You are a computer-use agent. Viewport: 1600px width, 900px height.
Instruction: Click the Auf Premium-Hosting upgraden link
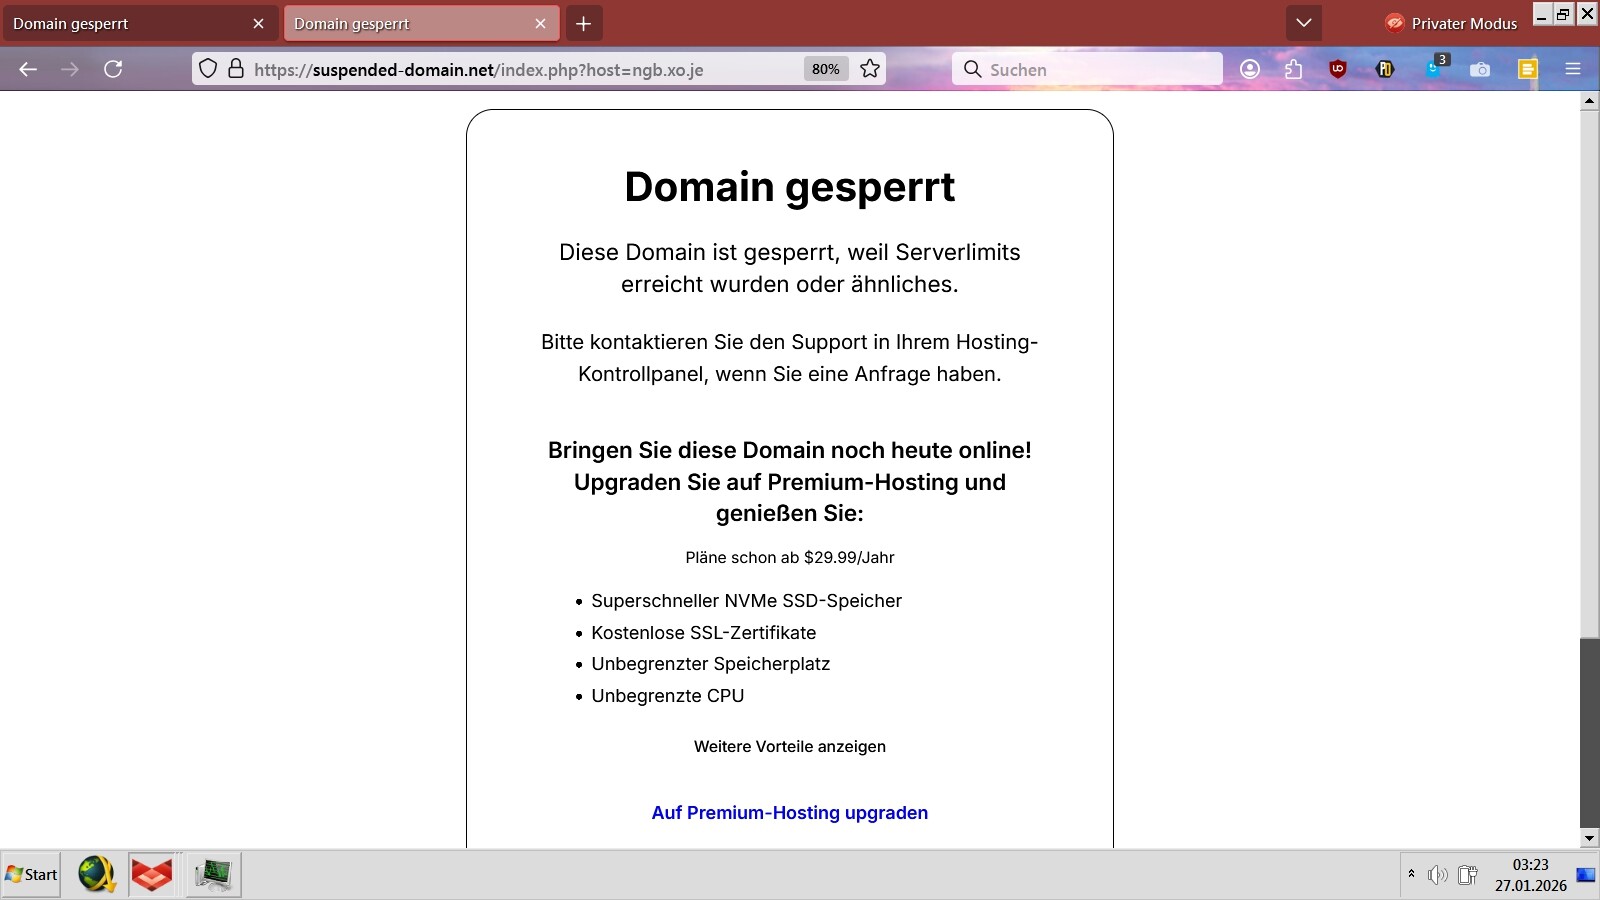(x=789, y=813)
